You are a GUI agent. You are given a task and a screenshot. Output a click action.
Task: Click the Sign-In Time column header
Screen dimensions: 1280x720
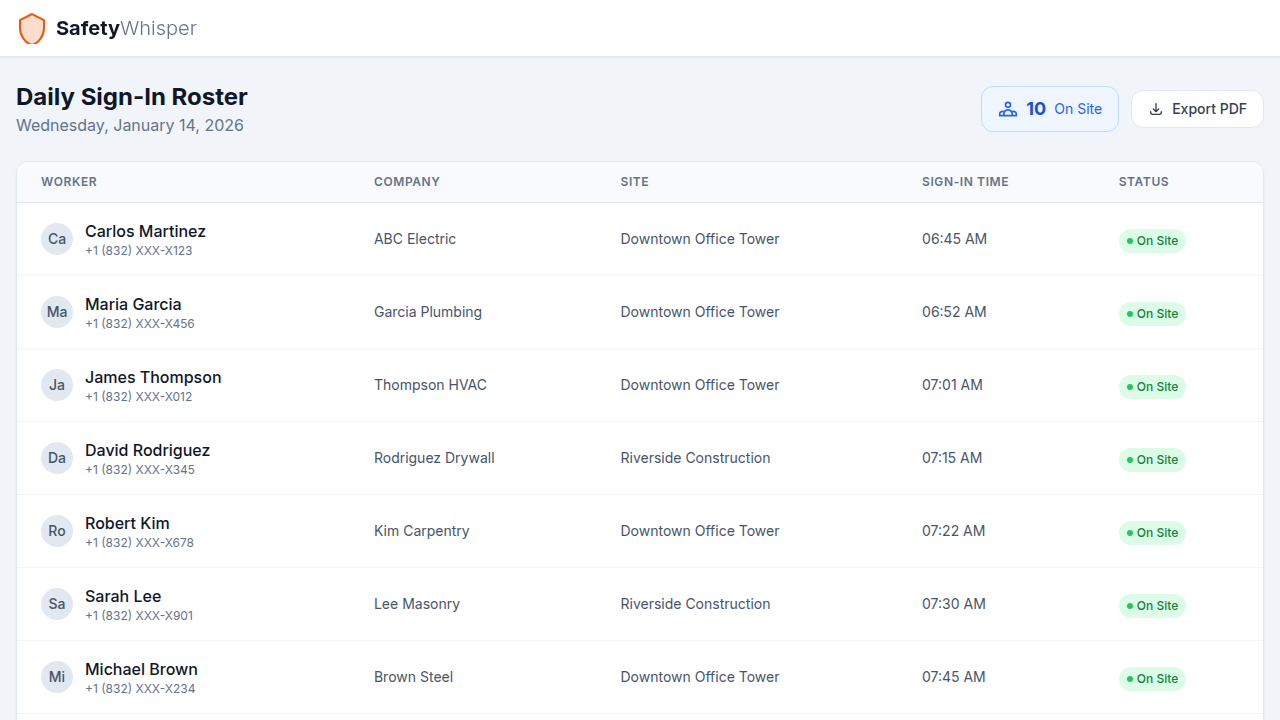[x=965, y=182]
